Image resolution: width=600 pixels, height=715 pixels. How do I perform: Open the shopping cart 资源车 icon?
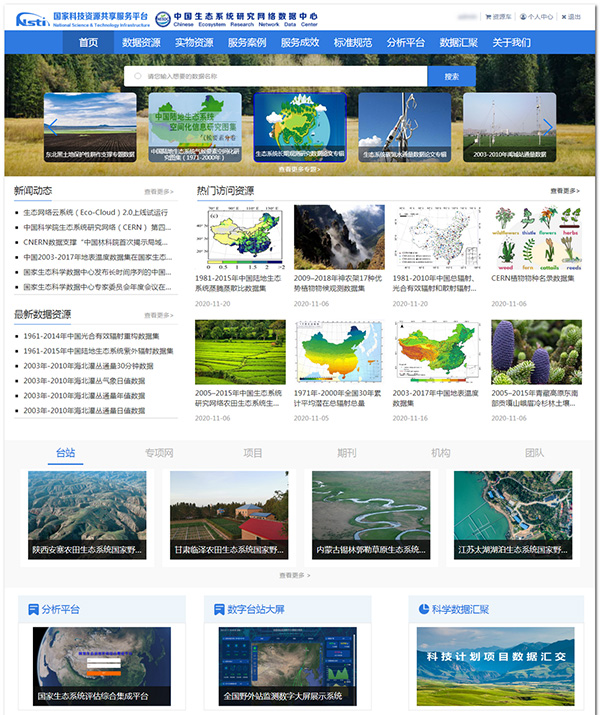pos(486,17)
